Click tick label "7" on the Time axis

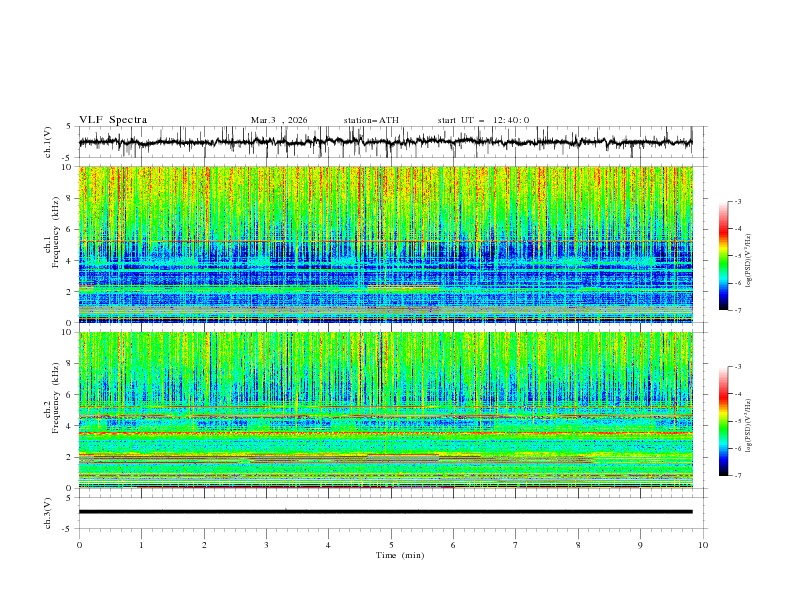tap(516, 545)
